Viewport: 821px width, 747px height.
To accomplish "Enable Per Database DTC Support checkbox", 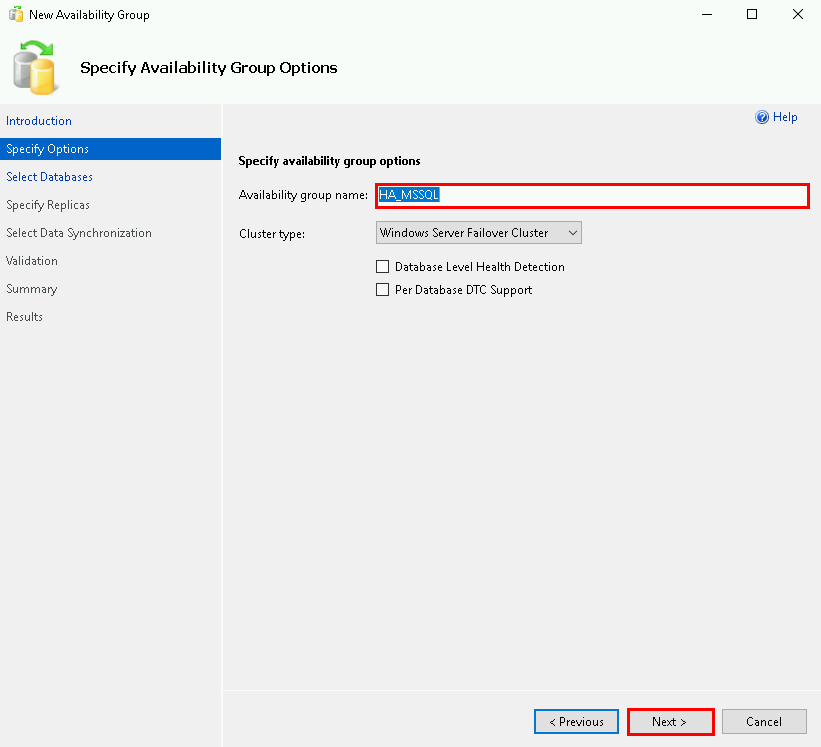I will click(382, 290).
